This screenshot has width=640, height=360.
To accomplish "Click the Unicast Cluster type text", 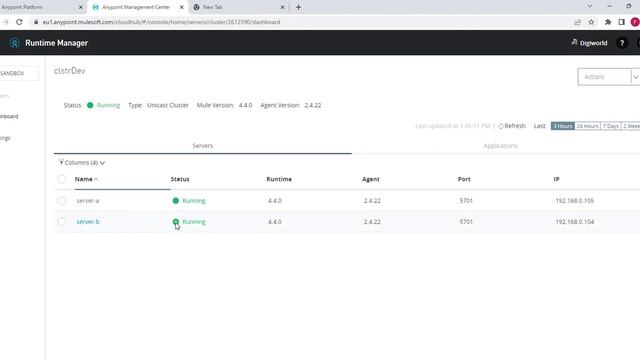I will (168, 105).
